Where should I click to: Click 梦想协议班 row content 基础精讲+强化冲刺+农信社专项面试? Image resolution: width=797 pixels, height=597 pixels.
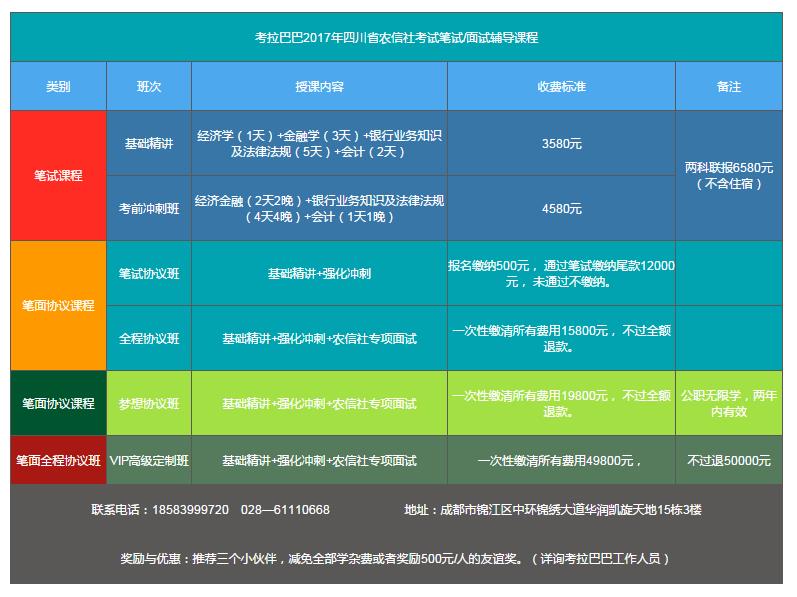point(319,403)
